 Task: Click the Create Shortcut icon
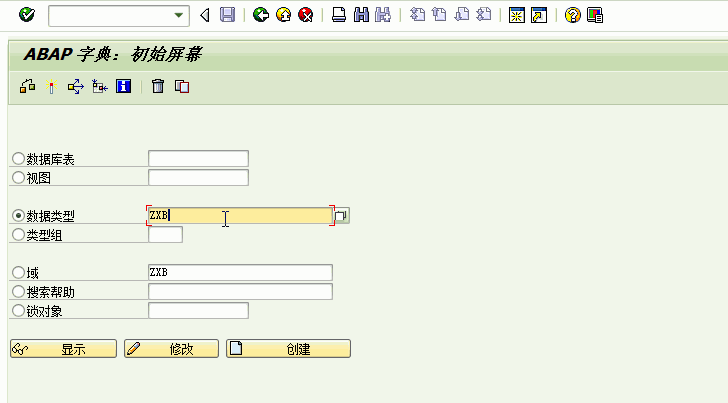coord(539,15)
